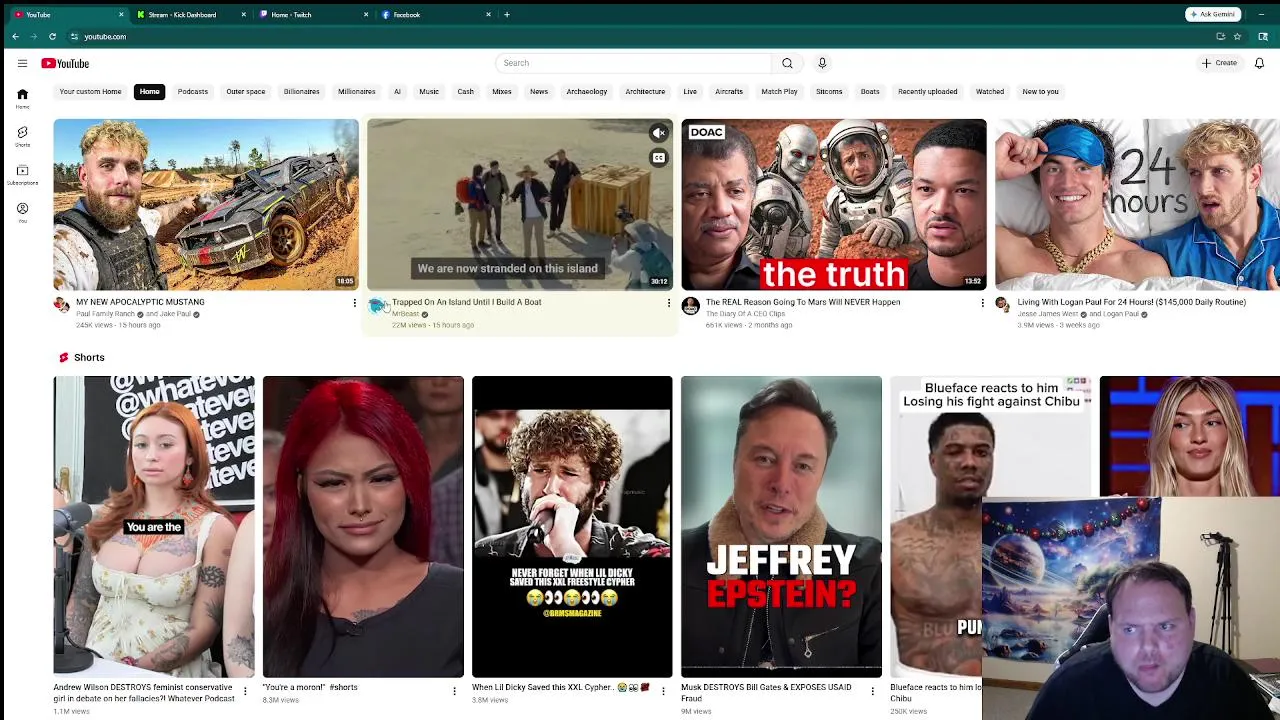Open the You sidebar icon
The width and height of the screenshot is (1280, 720).
[22, 213]
